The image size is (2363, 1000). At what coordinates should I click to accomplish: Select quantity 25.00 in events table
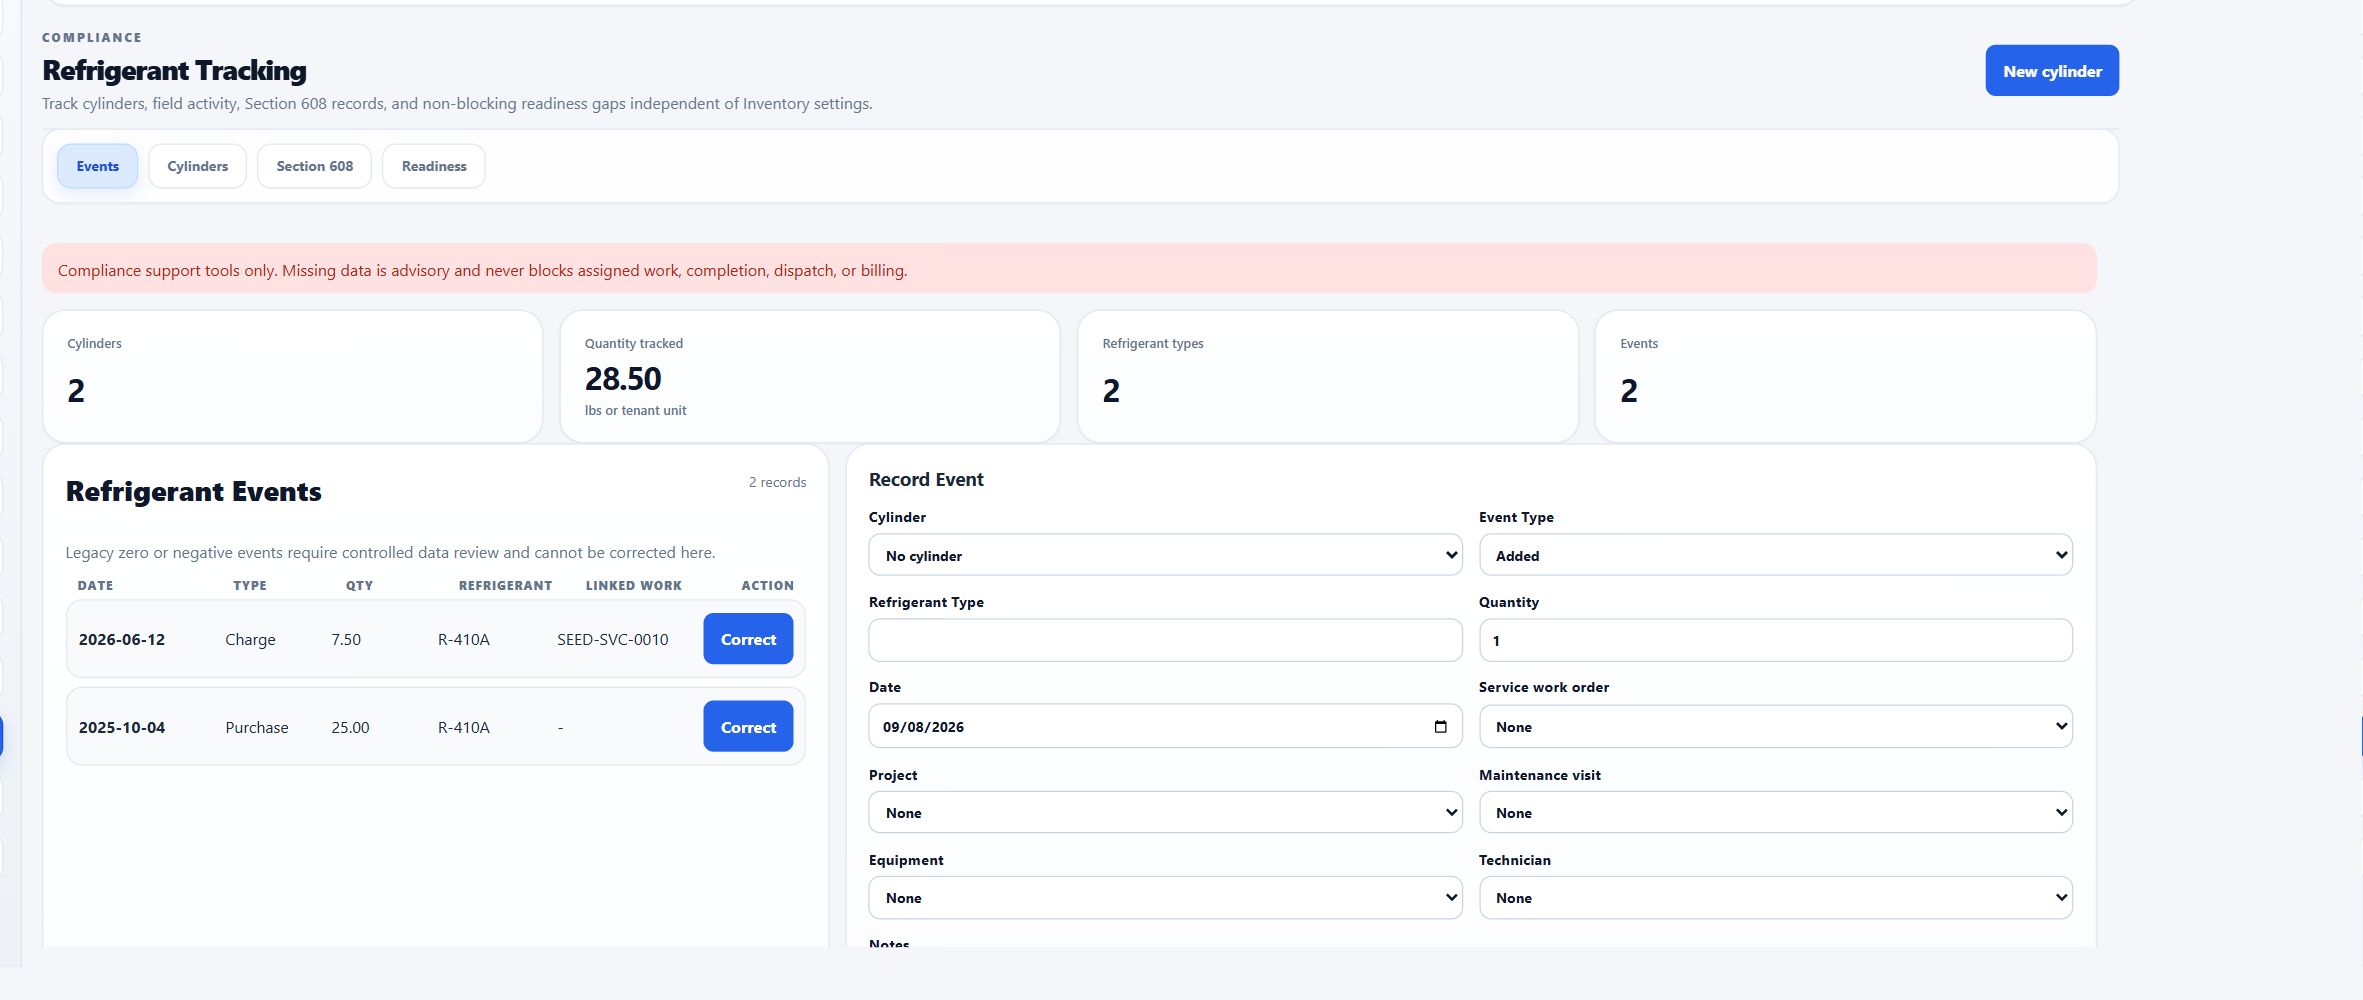(x=350, y=728)
